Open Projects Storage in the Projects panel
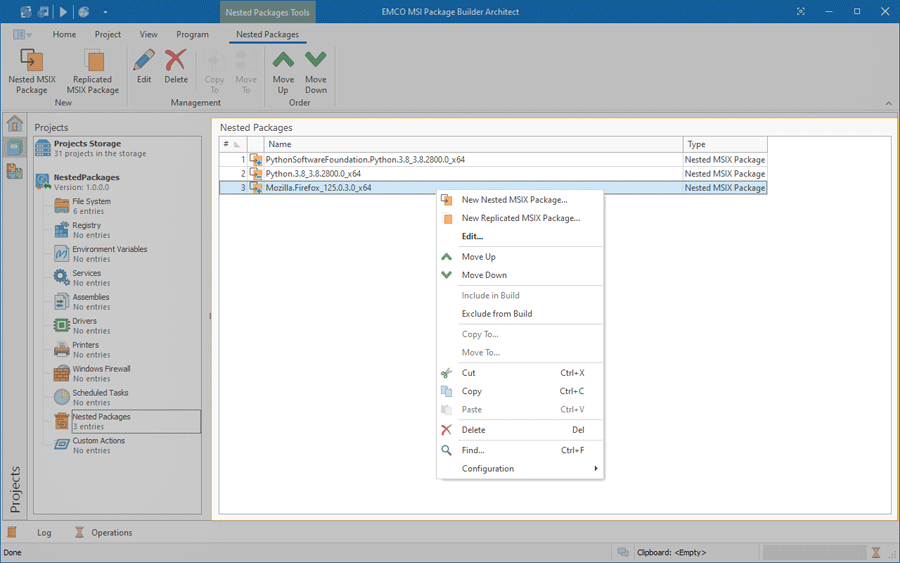This screenshot has height=563, width=900. click(x=91, y=148)
